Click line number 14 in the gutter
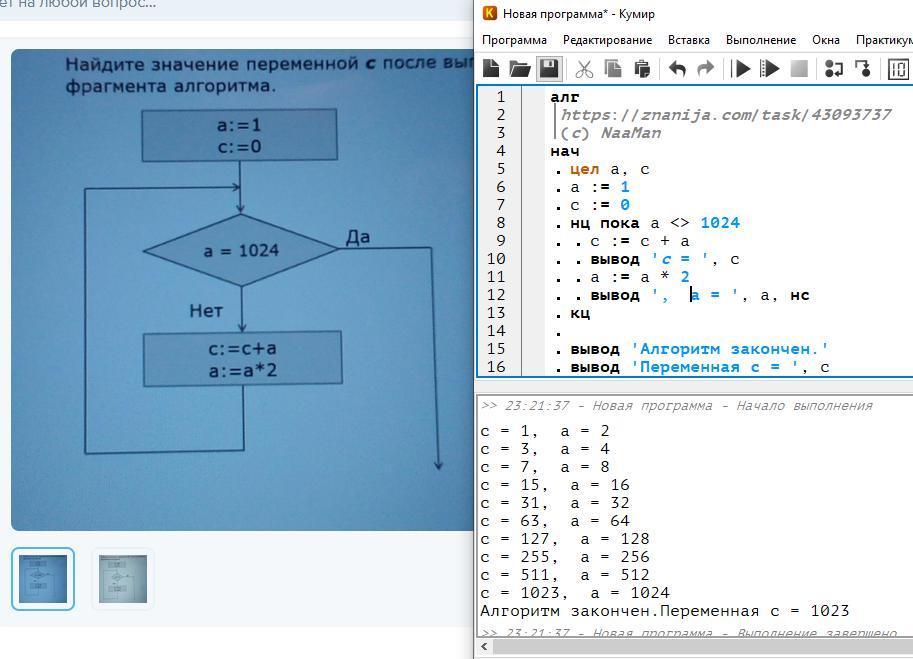 click(x=496, y=331)
